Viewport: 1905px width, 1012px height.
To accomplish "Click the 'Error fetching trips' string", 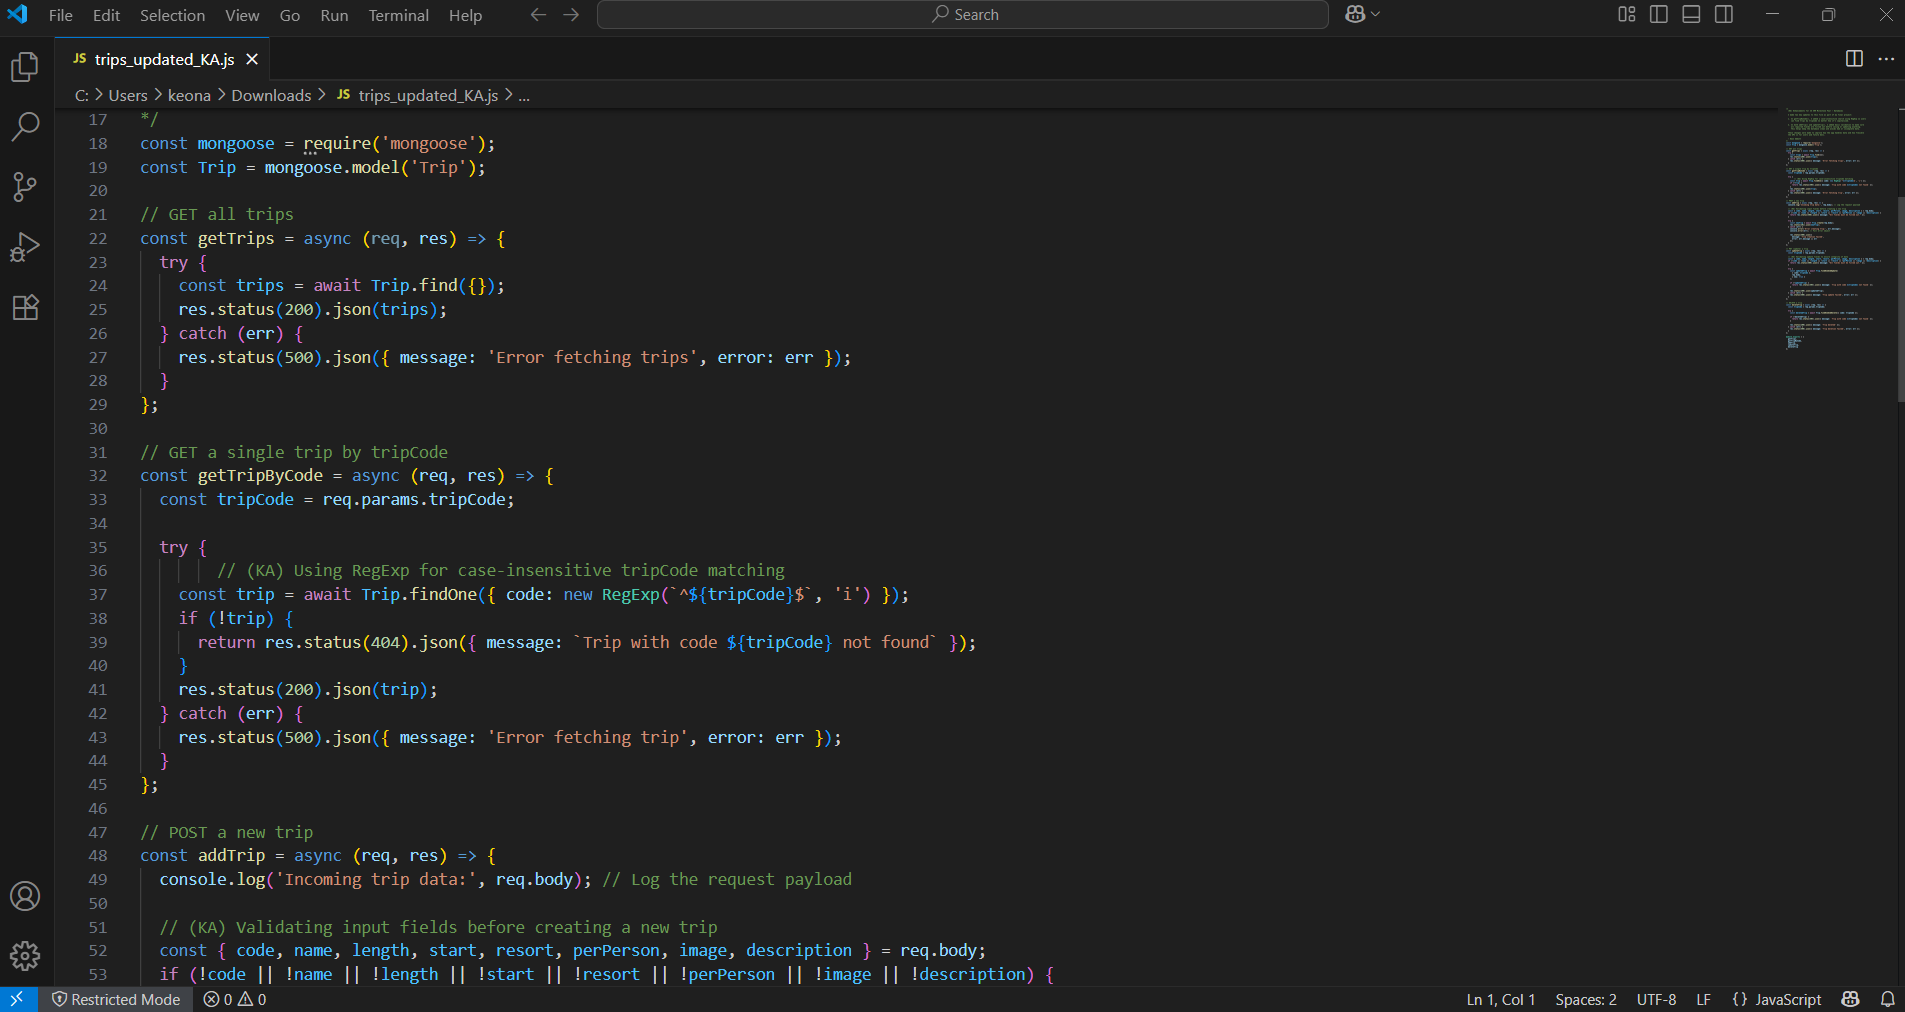I will 592,357.
